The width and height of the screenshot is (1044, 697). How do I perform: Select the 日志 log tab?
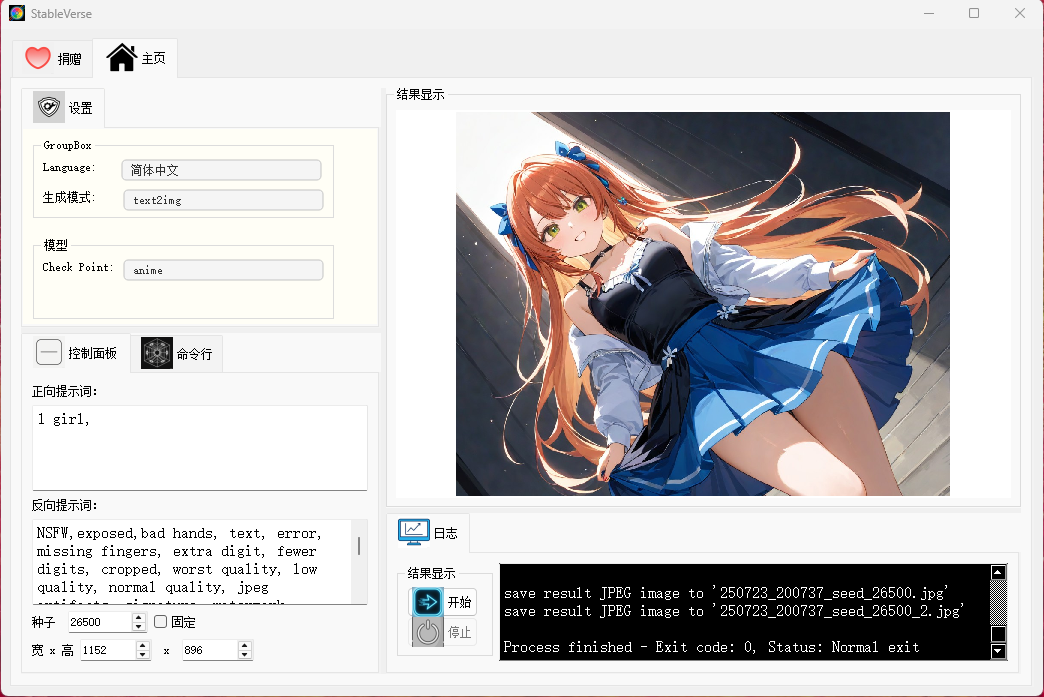pos(428,533)
